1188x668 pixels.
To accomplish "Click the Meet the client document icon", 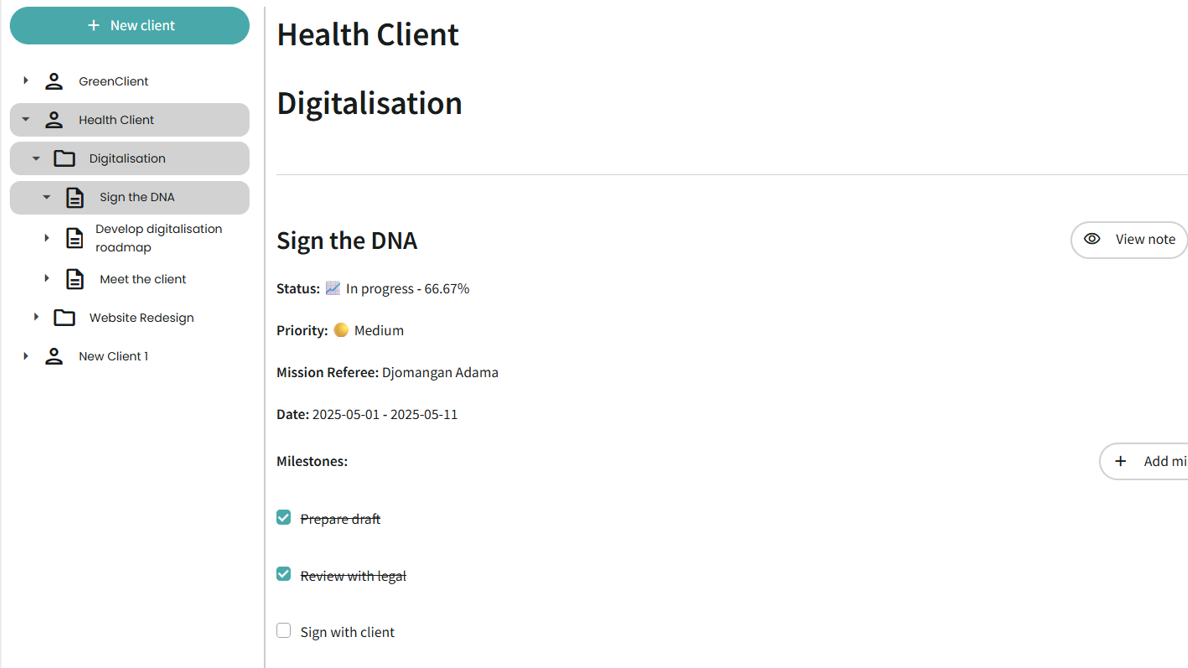I will (x=75, y=279).
